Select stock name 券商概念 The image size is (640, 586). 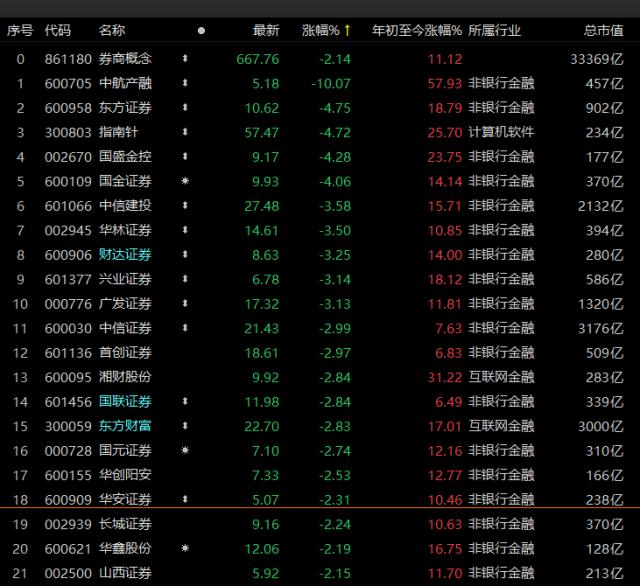pos(125,59)
